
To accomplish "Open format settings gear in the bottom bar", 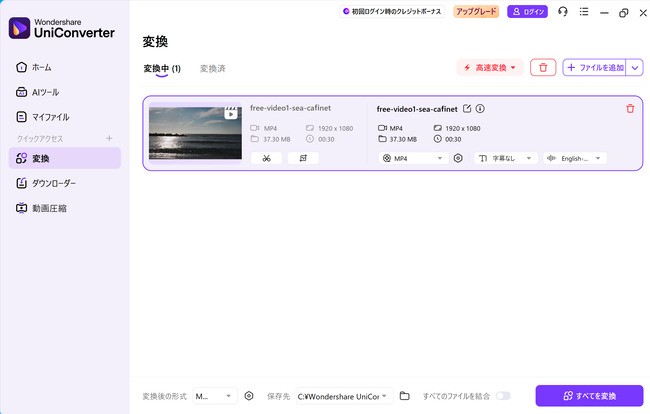I will 249,396.
